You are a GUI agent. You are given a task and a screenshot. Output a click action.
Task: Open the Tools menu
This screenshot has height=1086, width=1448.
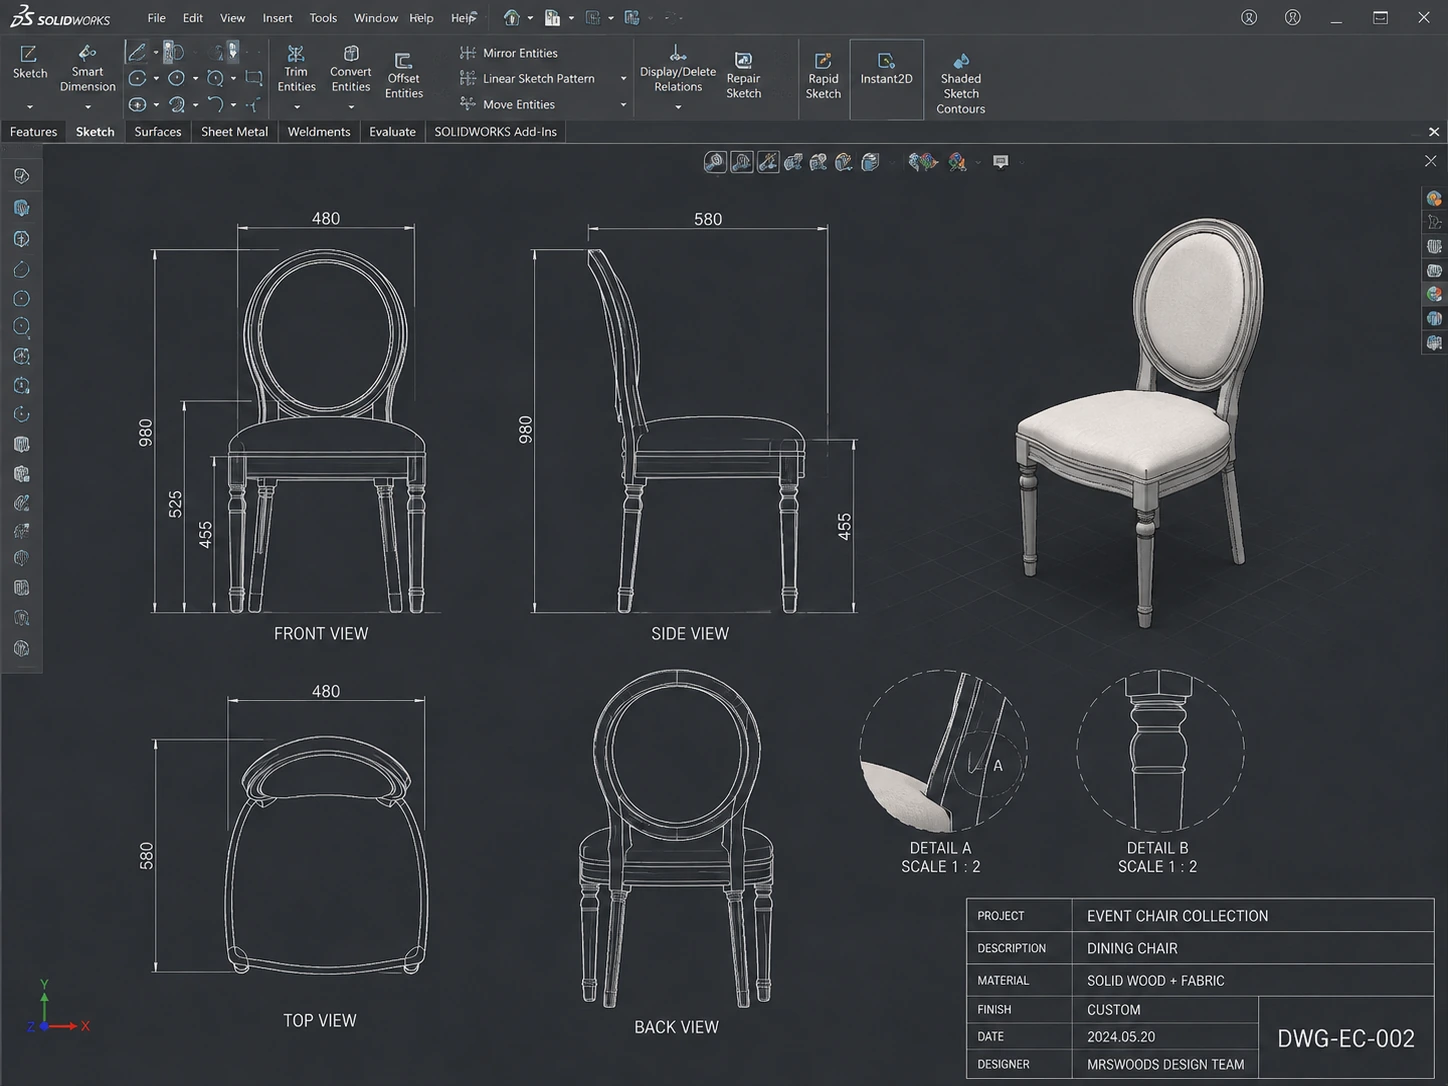tap(323, 18)
